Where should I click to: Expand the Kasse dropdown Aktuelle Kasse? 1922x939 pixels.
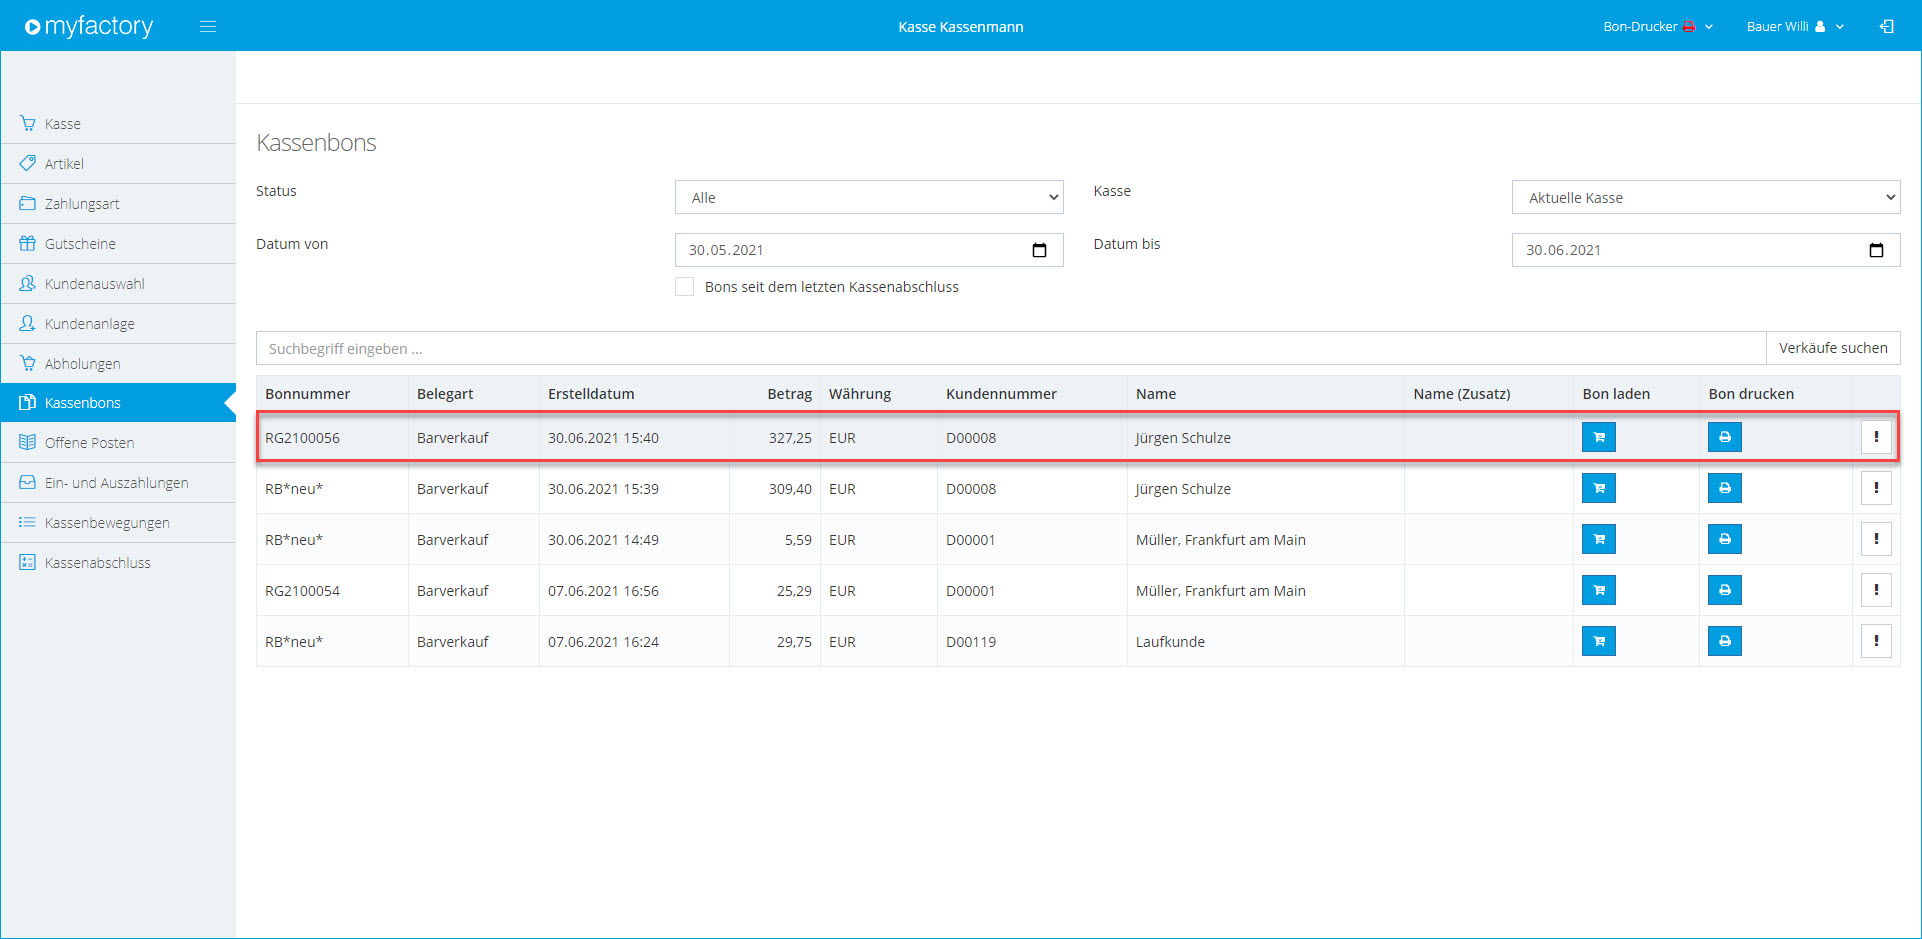[1706, 197]
